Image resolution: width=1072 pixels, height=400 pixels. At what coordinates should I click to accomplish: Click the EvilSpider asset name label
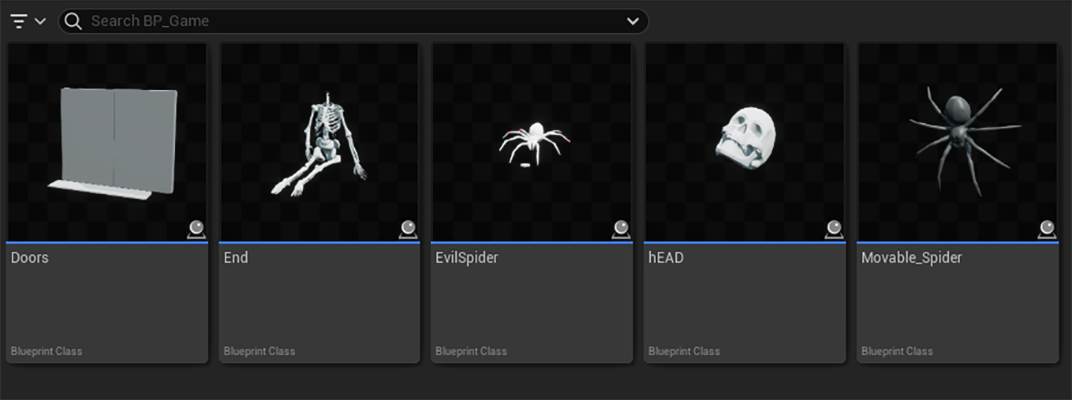[467, 258]
